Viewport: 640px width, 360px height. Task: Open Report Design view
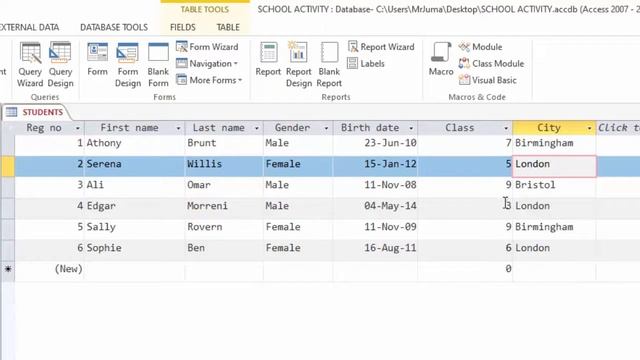click(298, 64)
